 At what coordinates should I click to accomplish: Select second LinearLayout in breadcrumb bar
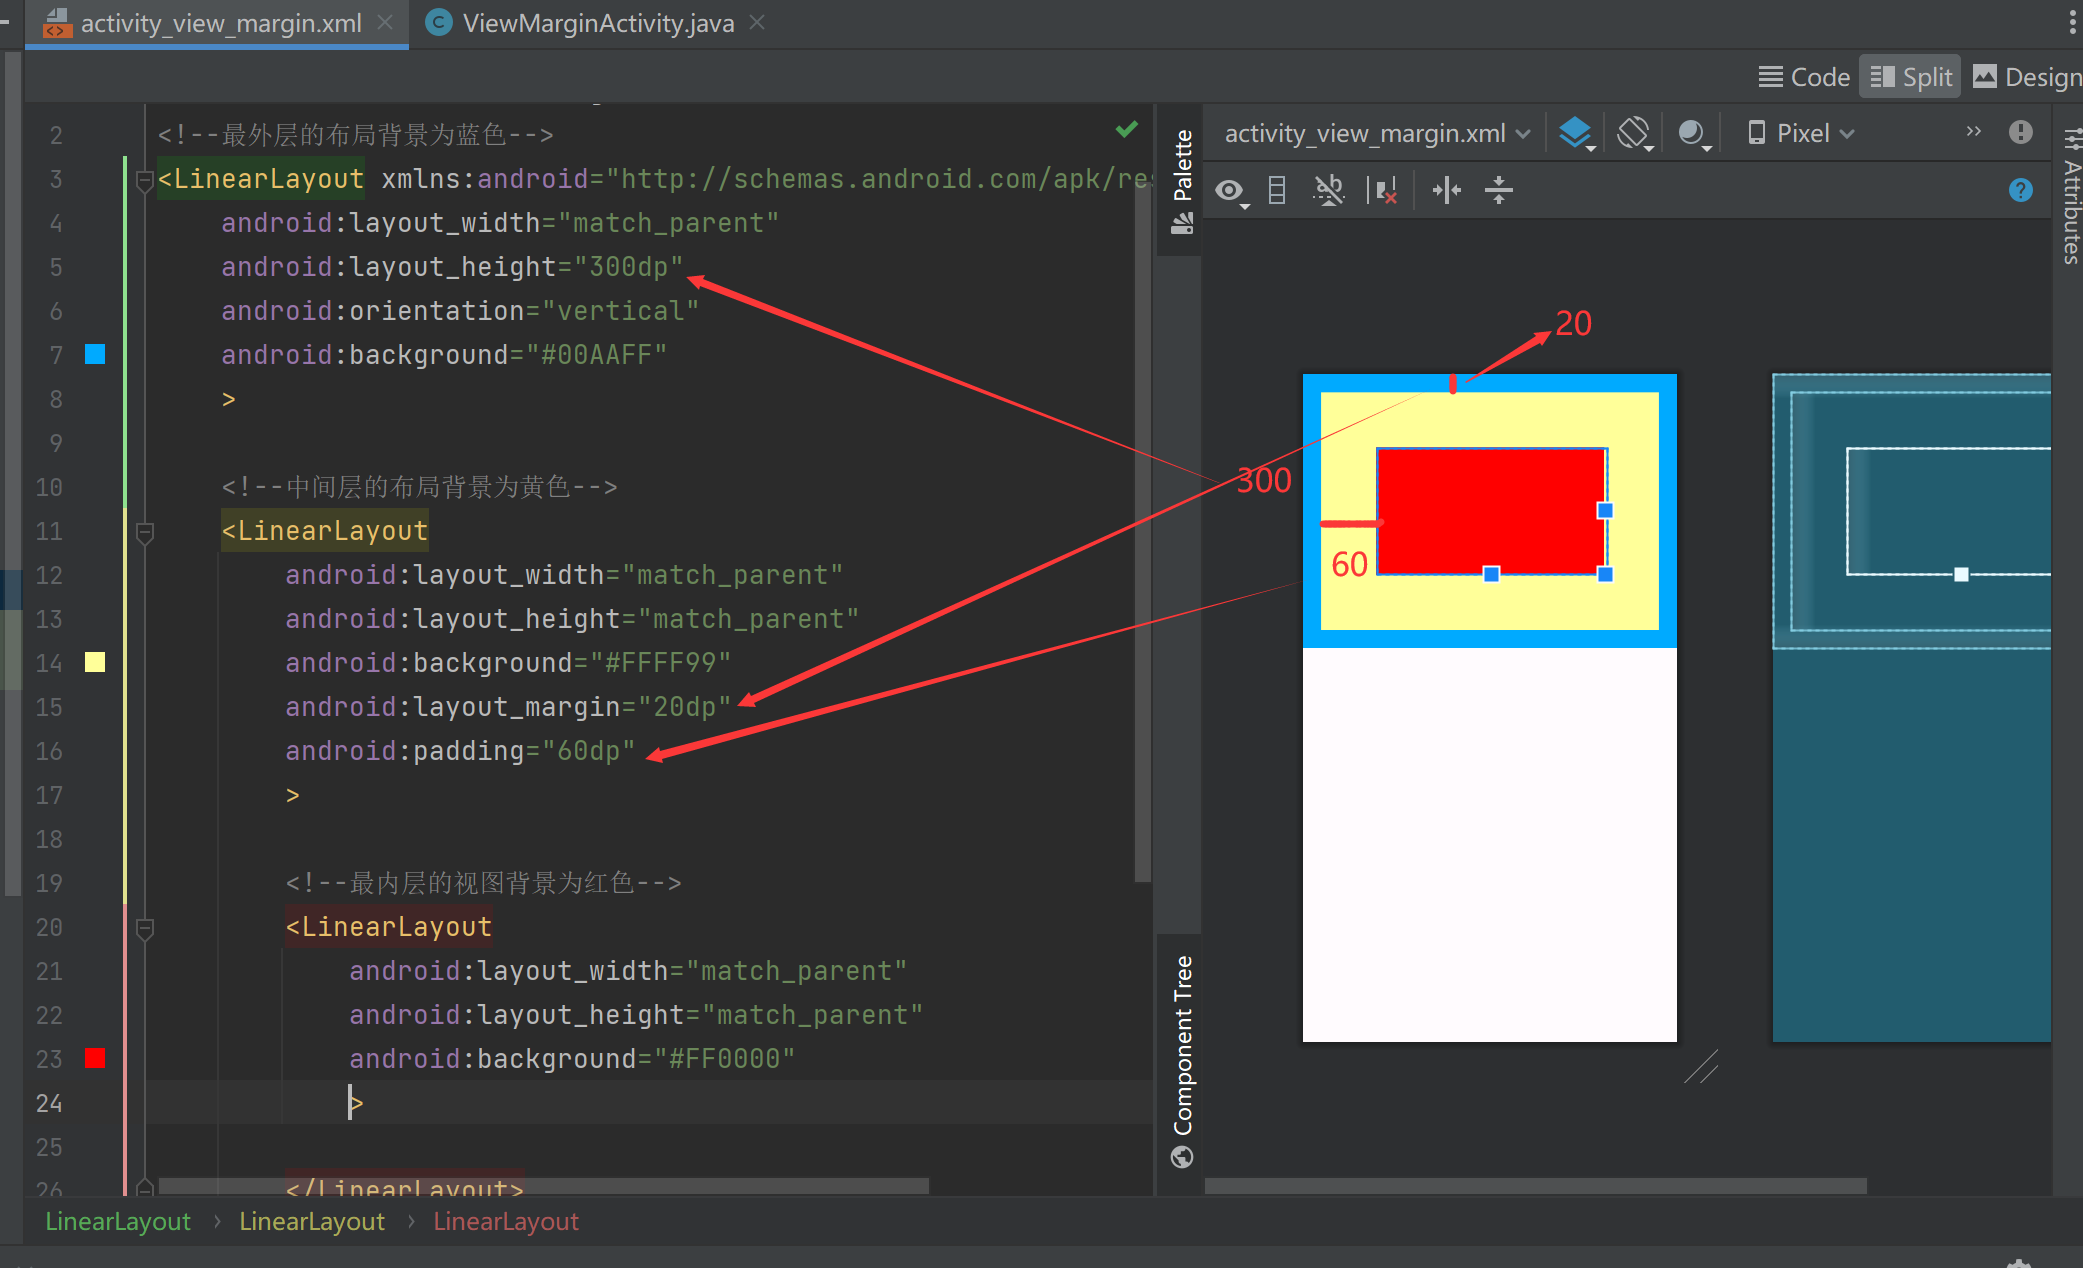312,1221
